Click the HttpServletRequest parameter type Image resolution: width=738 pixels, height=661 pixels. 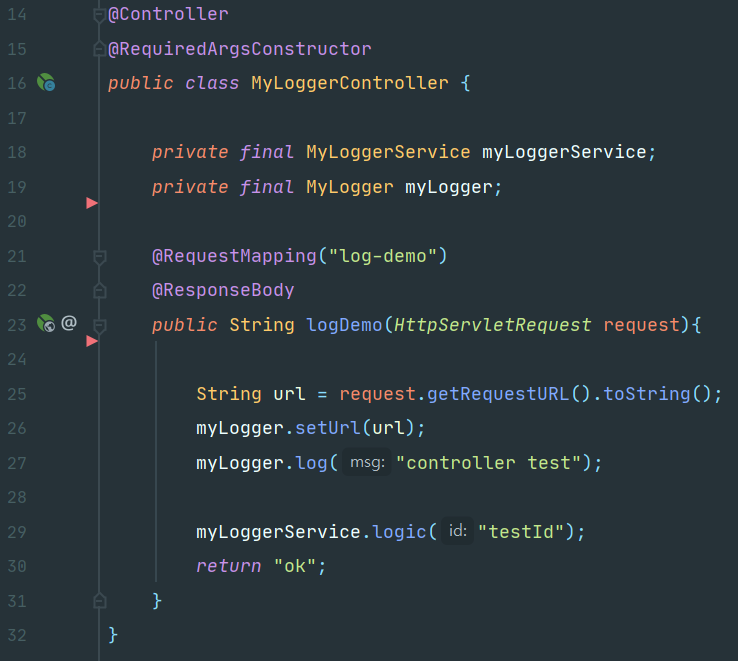coord(492,325)
